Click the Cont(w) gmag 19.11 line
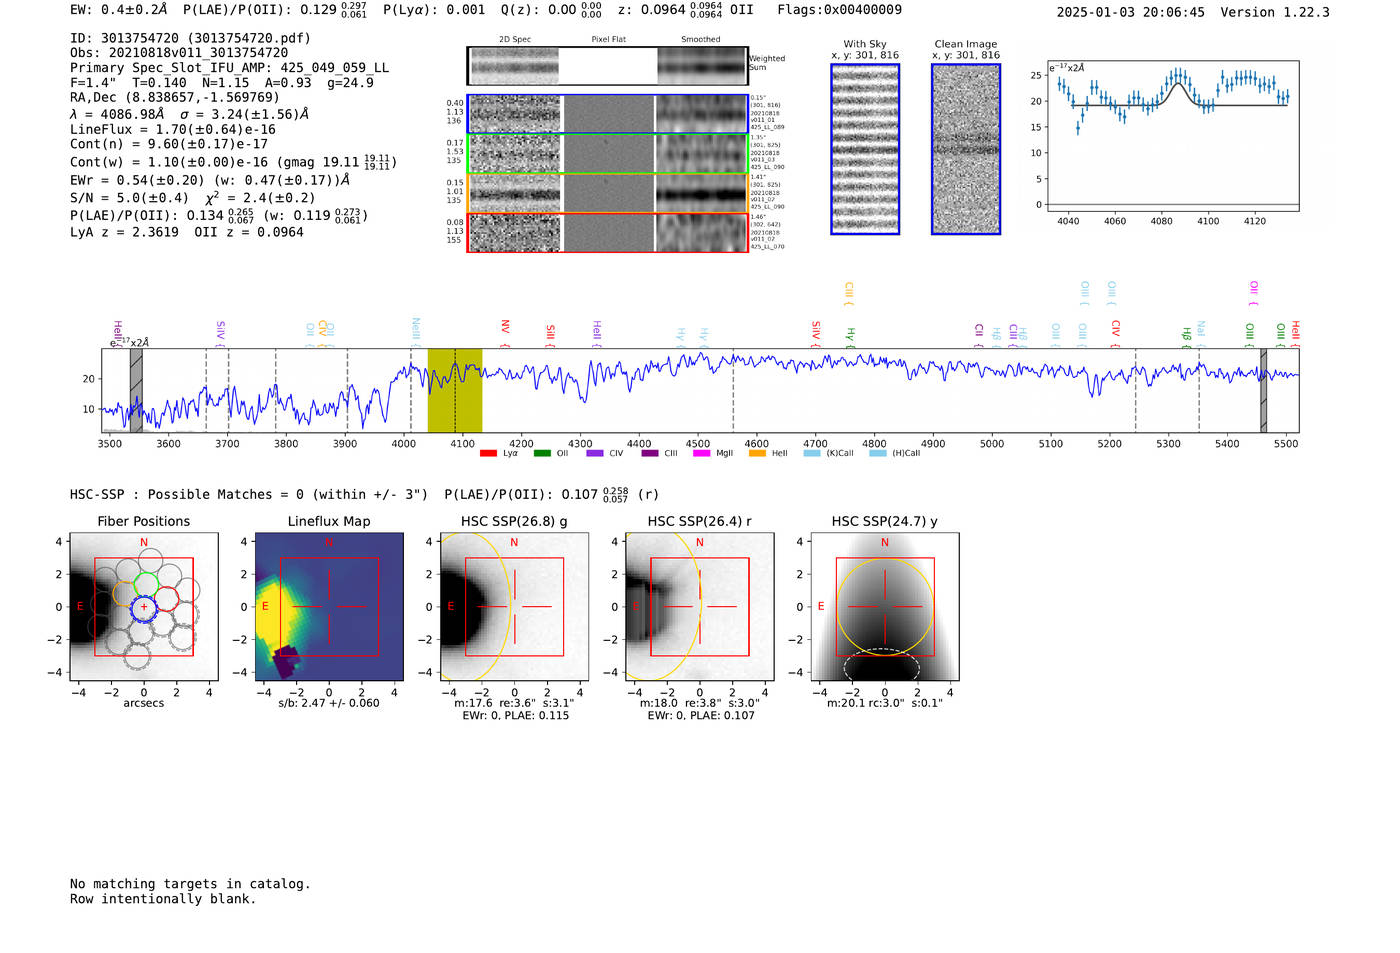The image size is (1400, 953). [234, 162]
